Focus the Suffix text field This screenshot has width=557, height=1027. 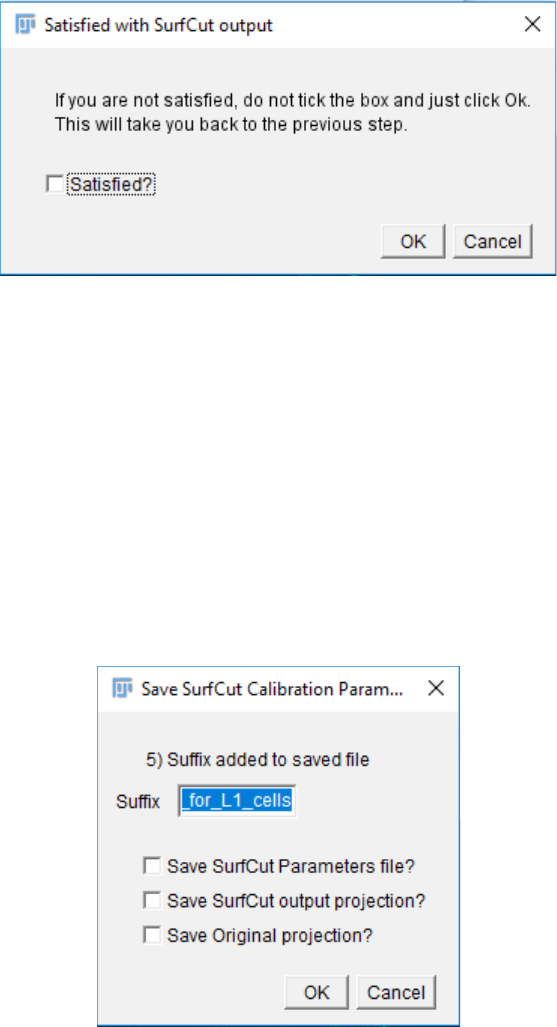point(237,801)
